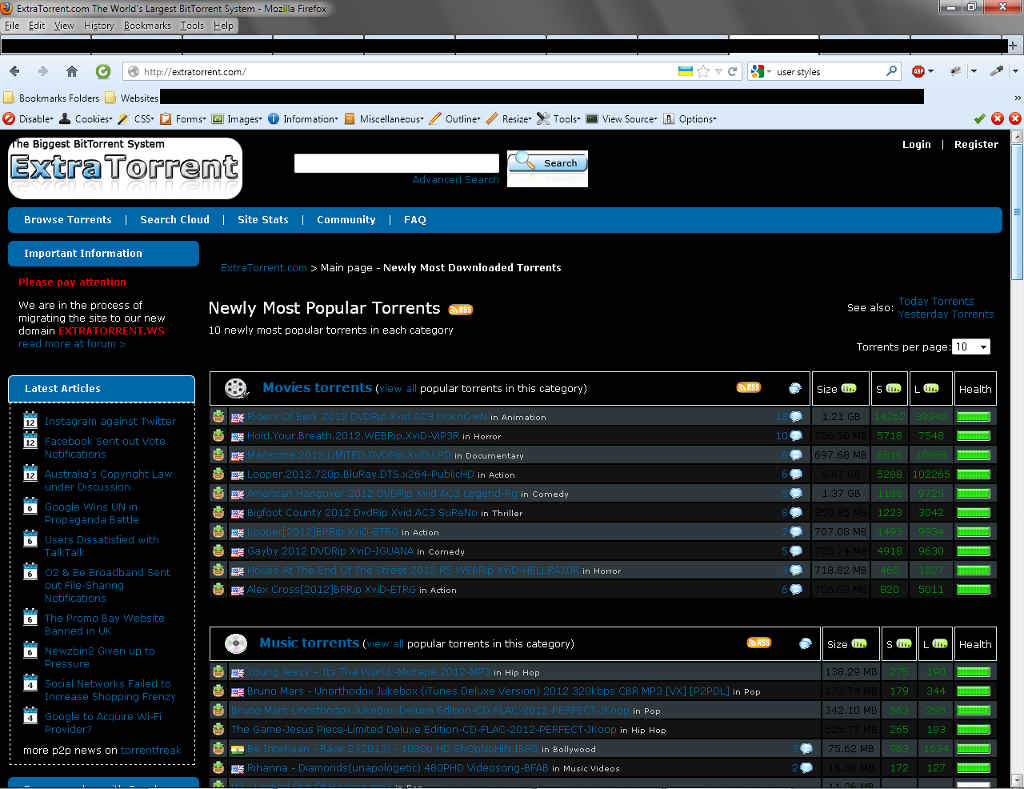Click the comment bubble next to Hold.Your.Breath.2012
Viewport: 1024px width, 789px height.
coord(794,436)
